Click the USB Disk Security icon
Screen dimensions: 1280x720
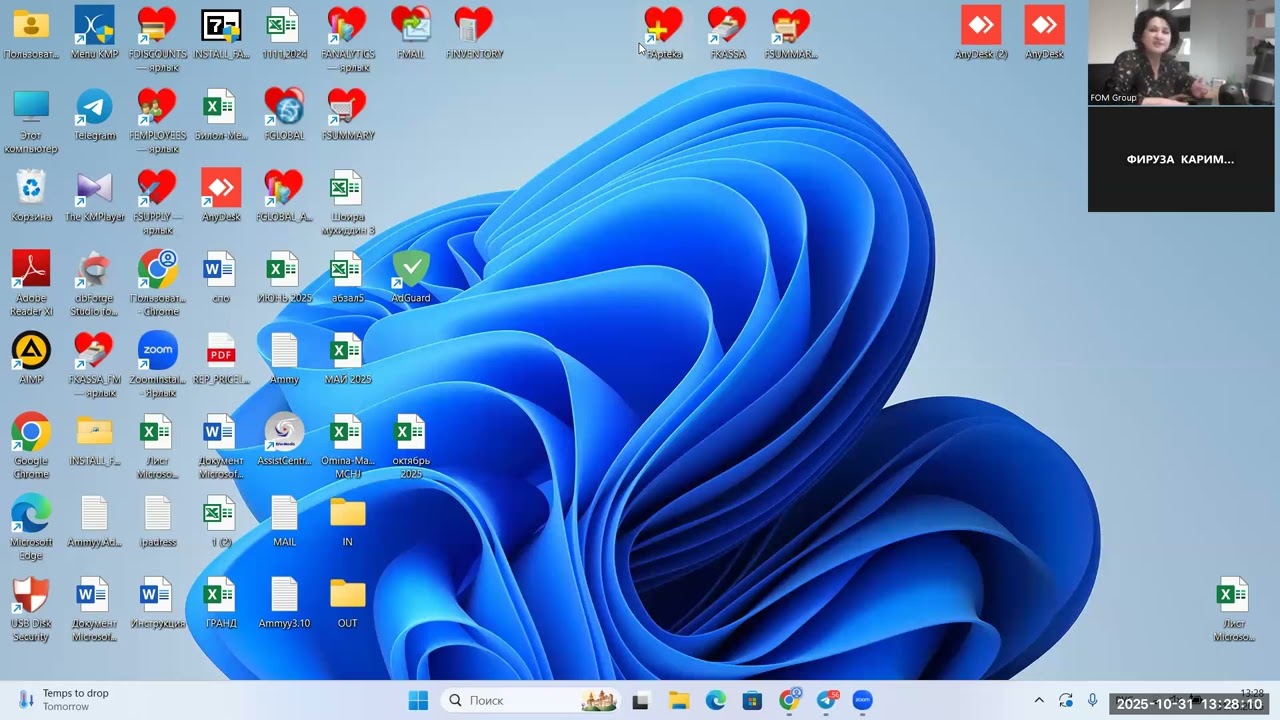31,609
